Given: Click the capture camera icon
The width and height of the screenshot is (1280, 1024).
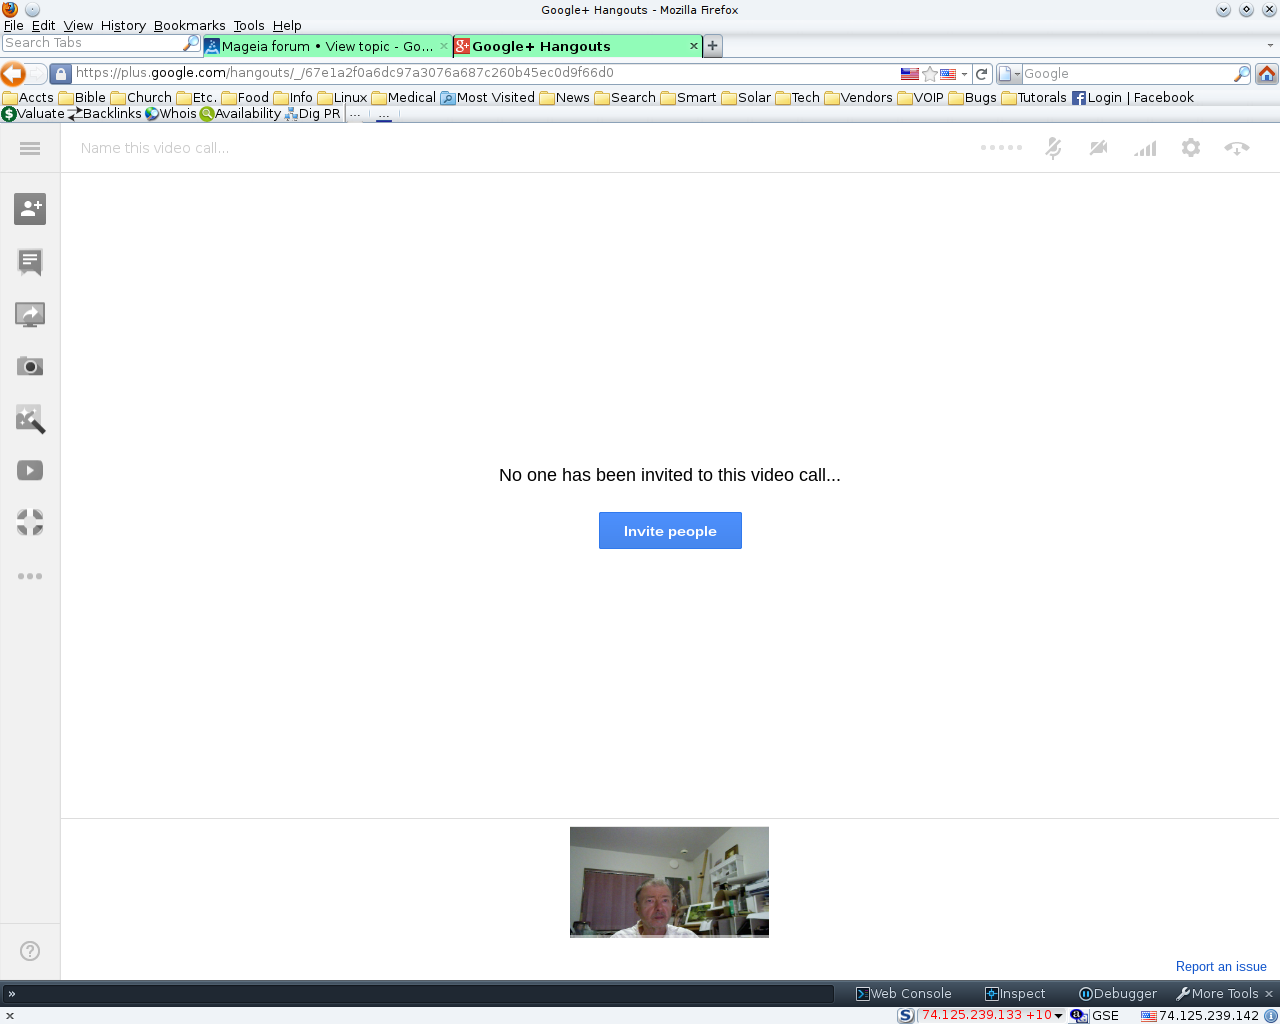Looking at the screenshot, I should pos(30,366).
